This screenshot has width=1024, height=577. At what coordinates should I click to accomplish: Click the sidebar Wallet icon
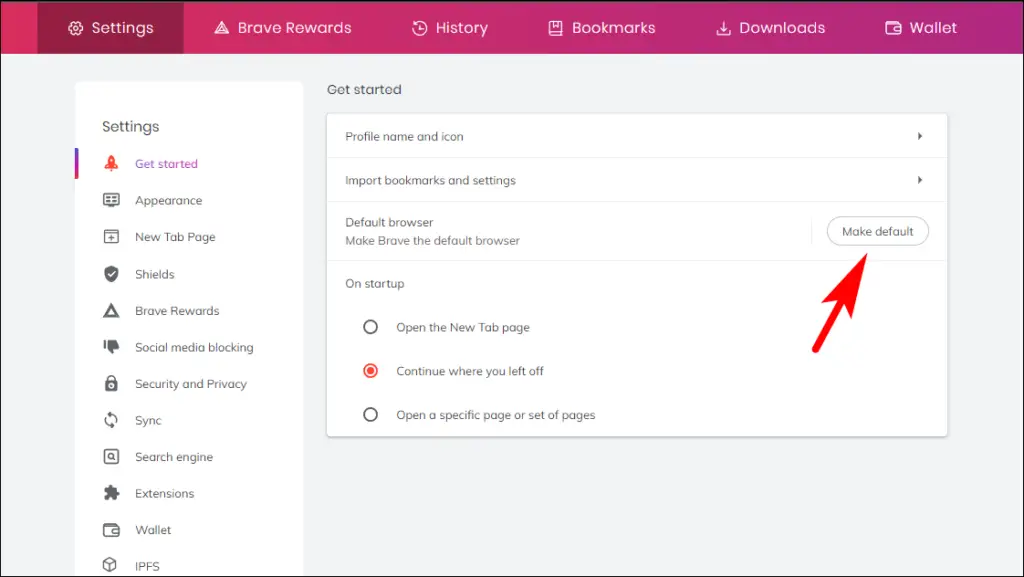[111, 529]
